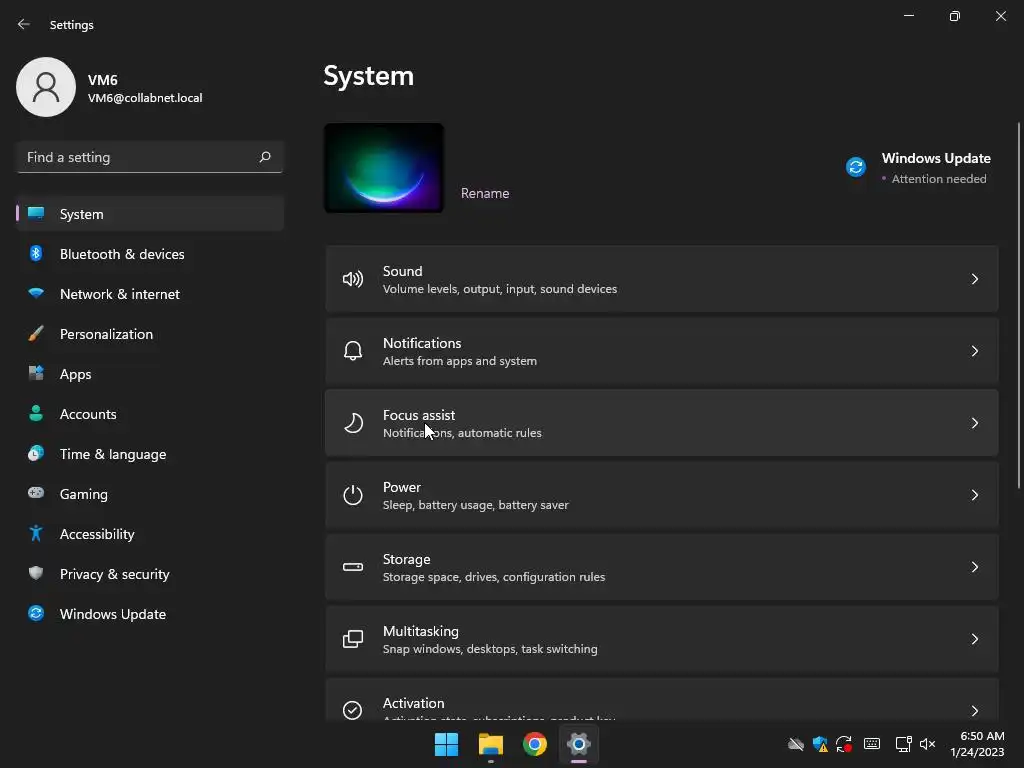Click the Privacy & security shield icon

36,573
